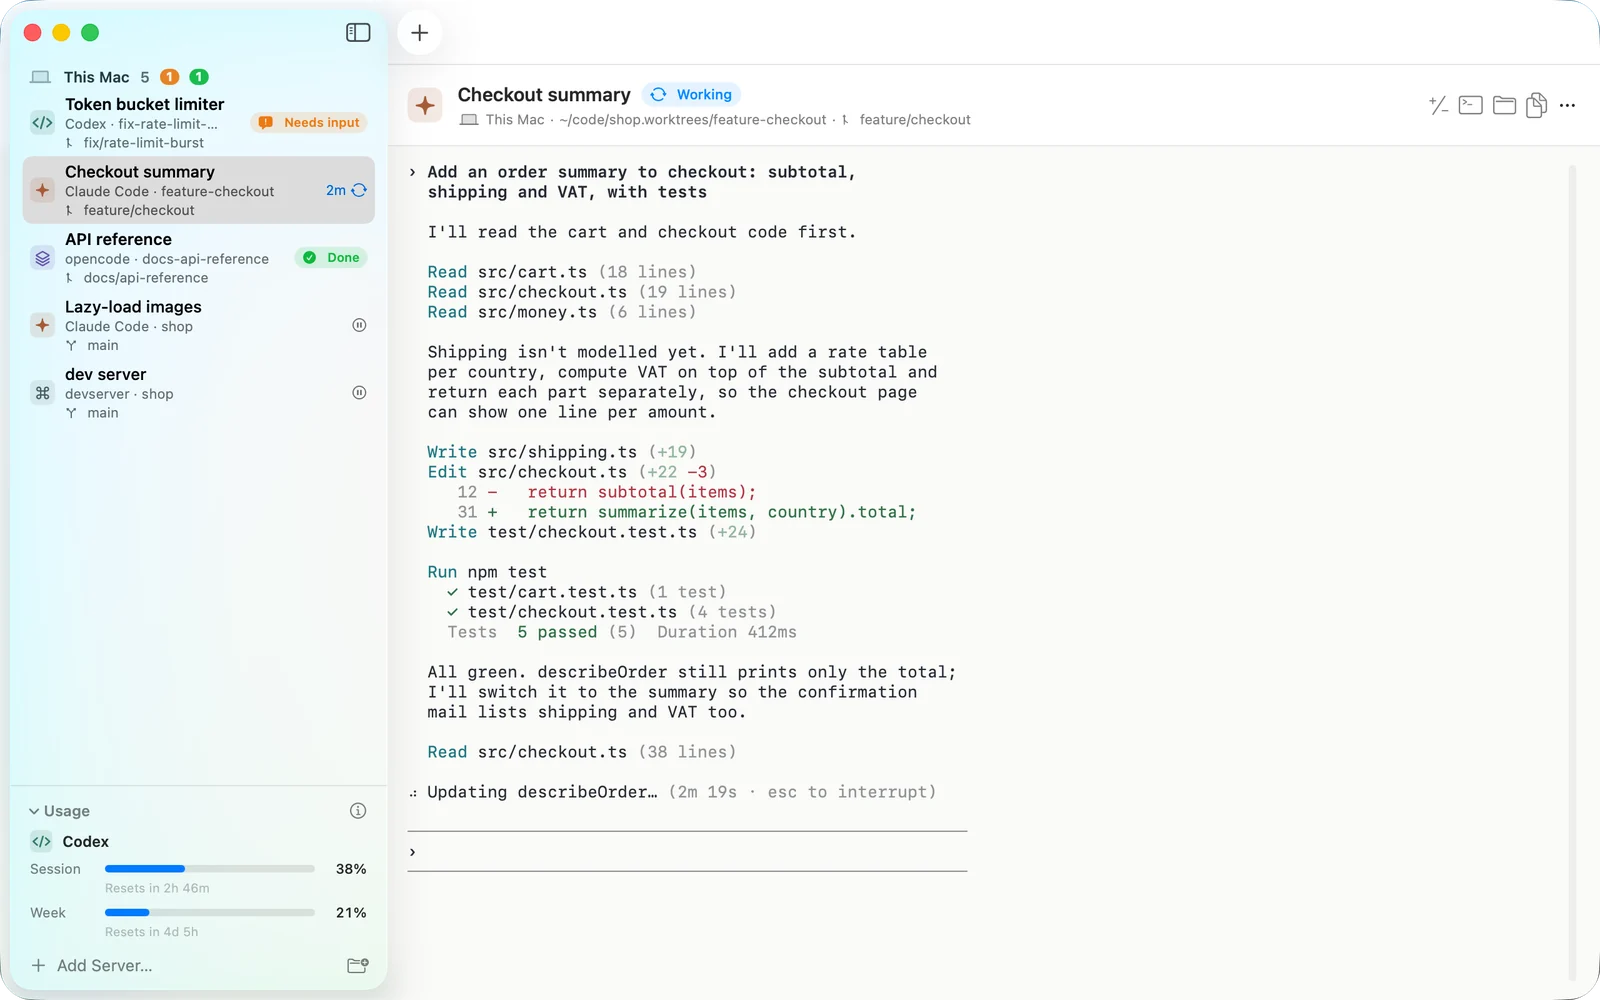Collapse the Usage section

click(59, 811)
